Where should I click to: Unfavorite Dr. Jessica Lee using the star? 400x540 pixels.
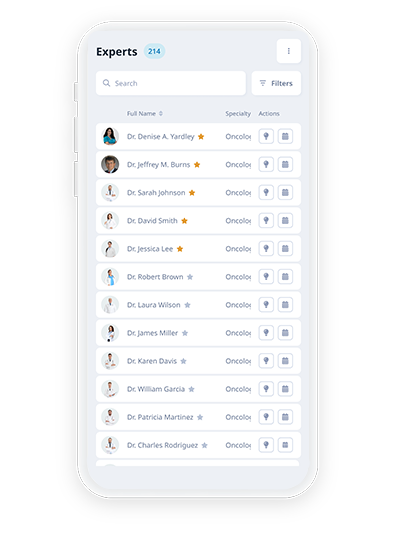coord(180,249)
